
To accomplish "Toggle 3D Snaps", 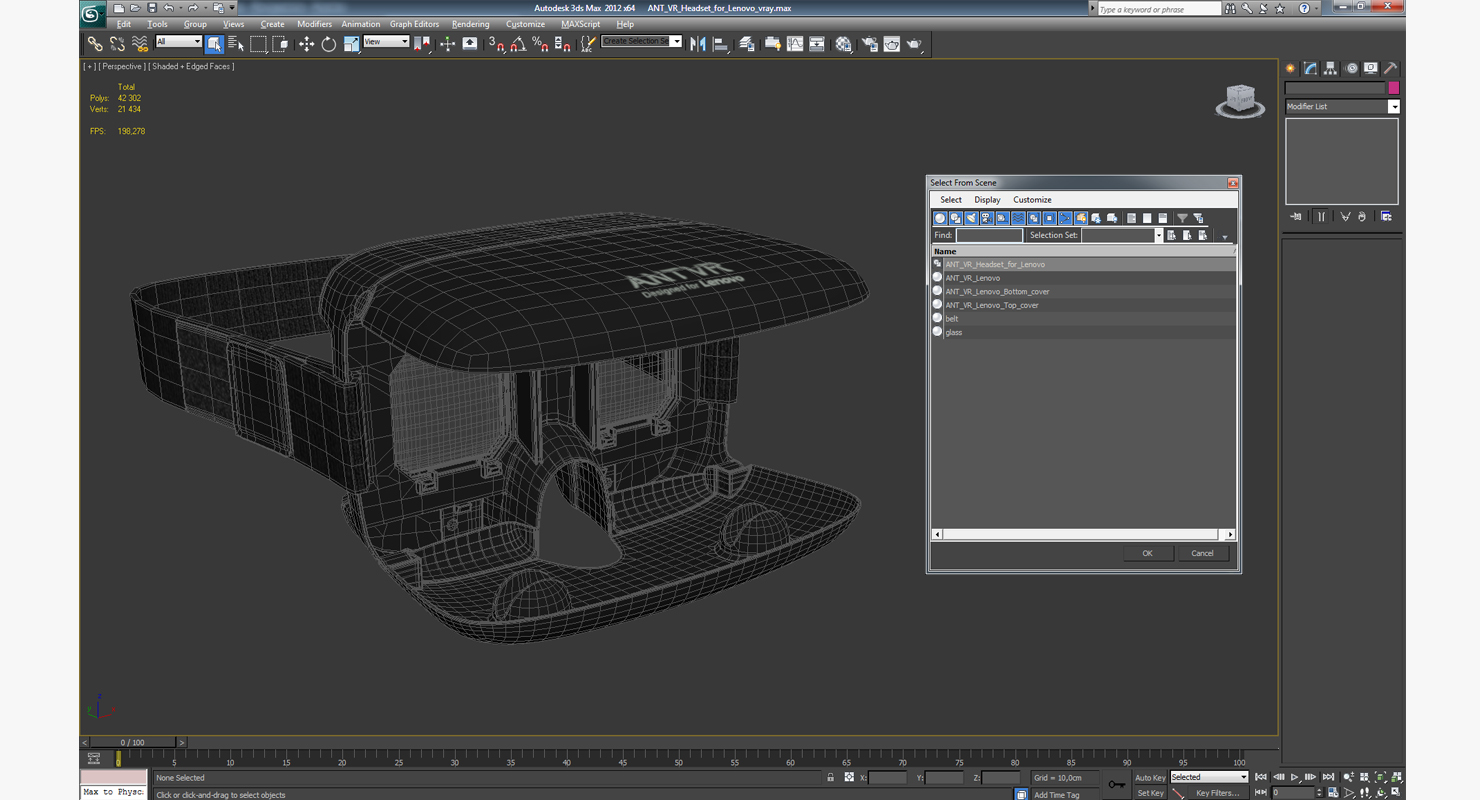I will pos(496,44).
